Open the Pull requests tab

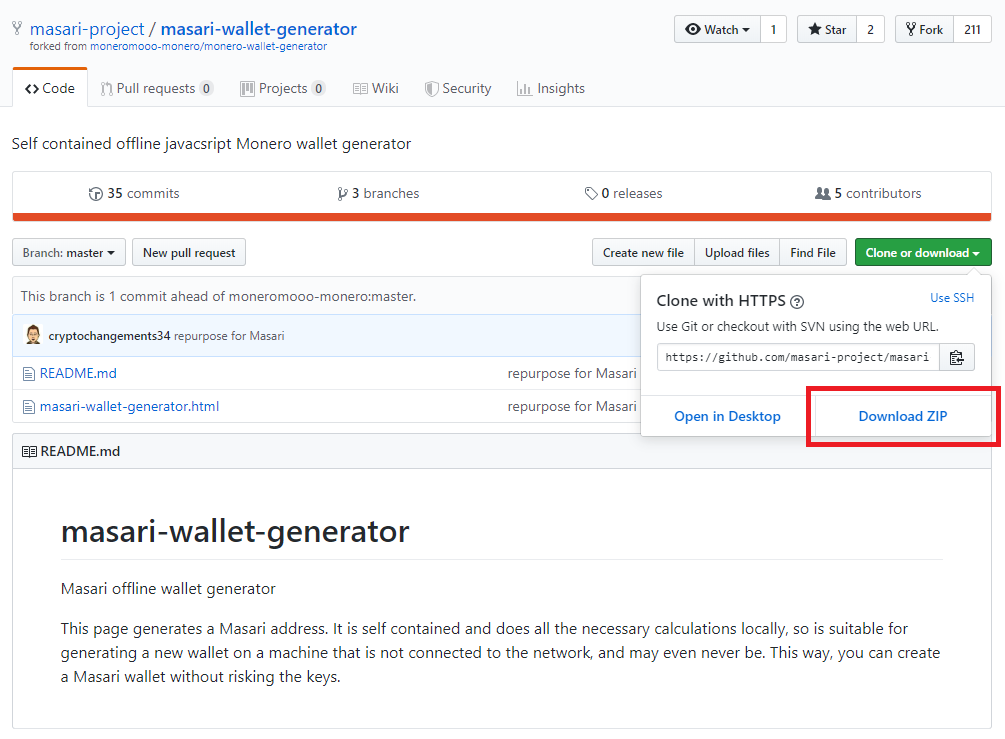click(156, 88)
